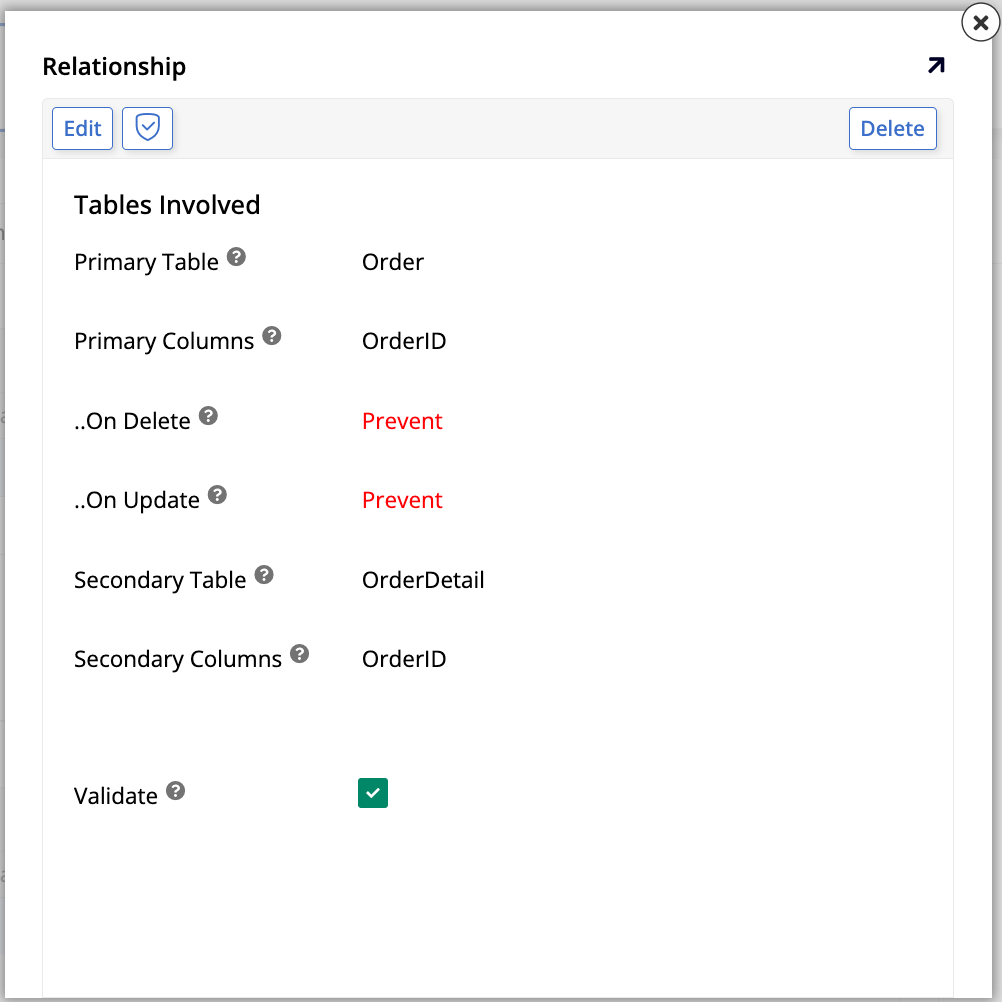Image resolution: width=1002 pixels, height=1002 pixels.
Task: Open the ..On Update help tooltip
Action: coord(217,494)
